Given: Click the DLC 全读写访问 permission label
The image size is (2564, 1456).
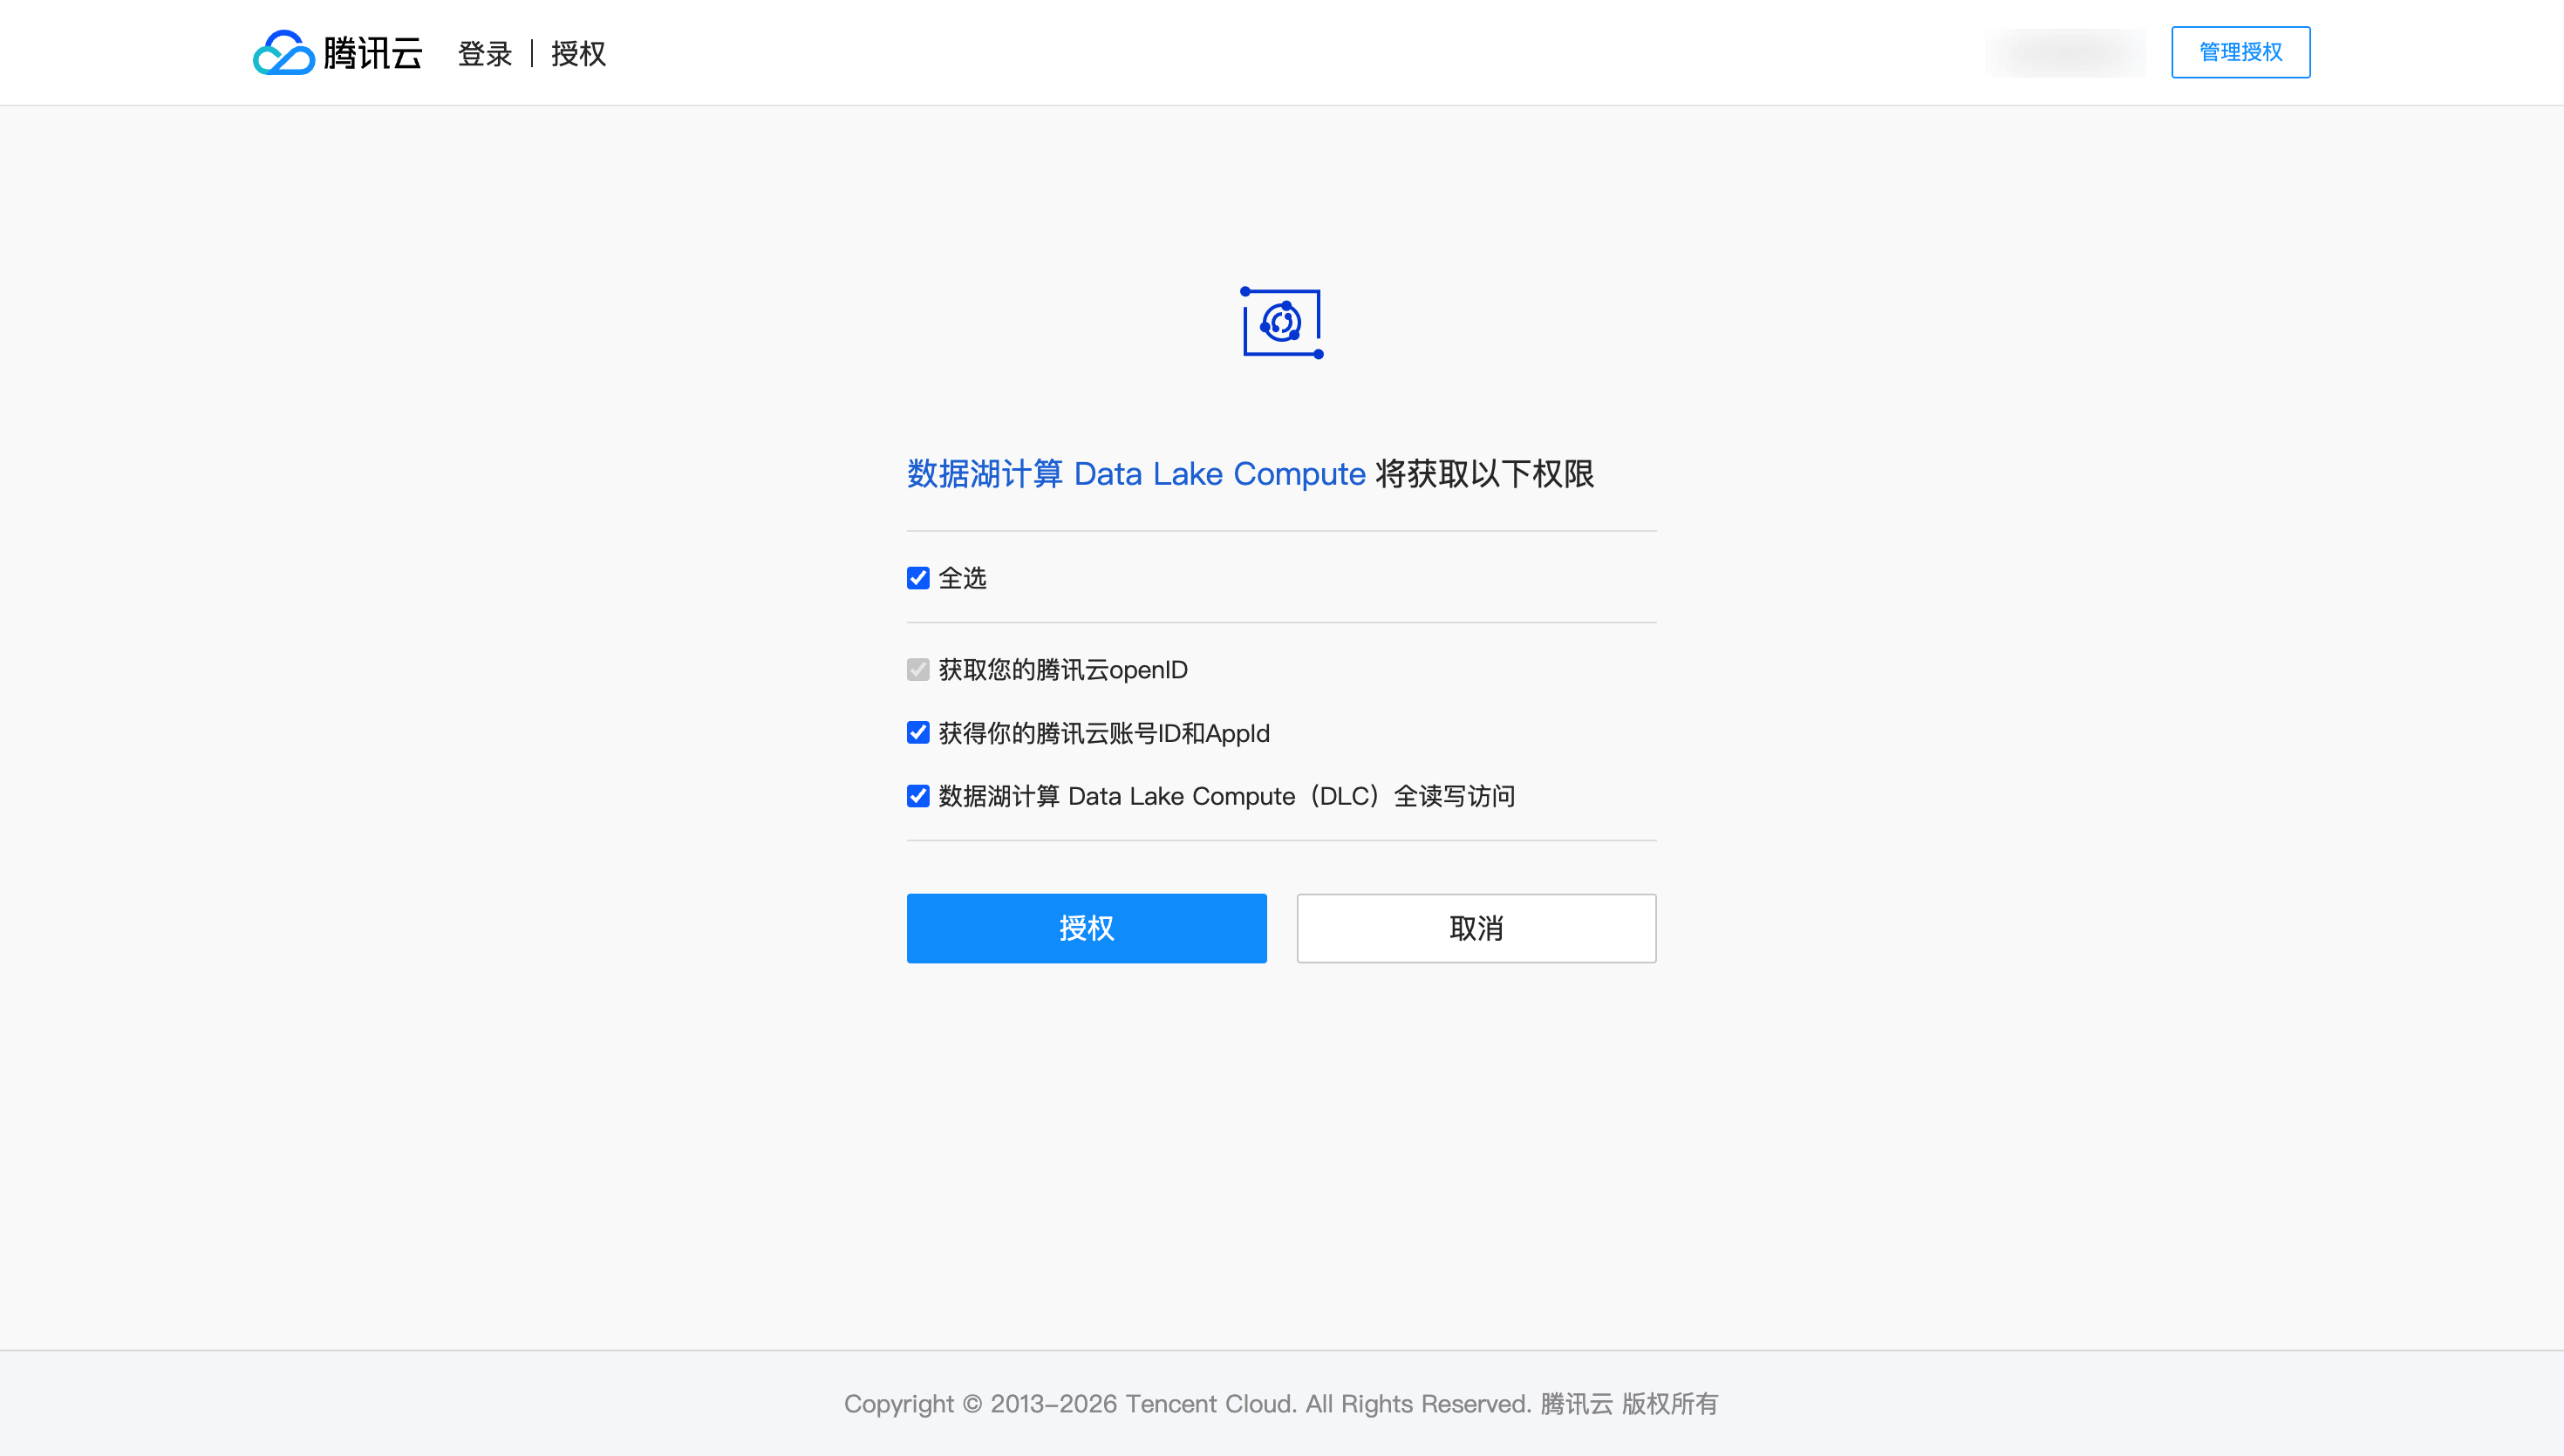Looking at the screenshot, I should tap(1227, 796).
